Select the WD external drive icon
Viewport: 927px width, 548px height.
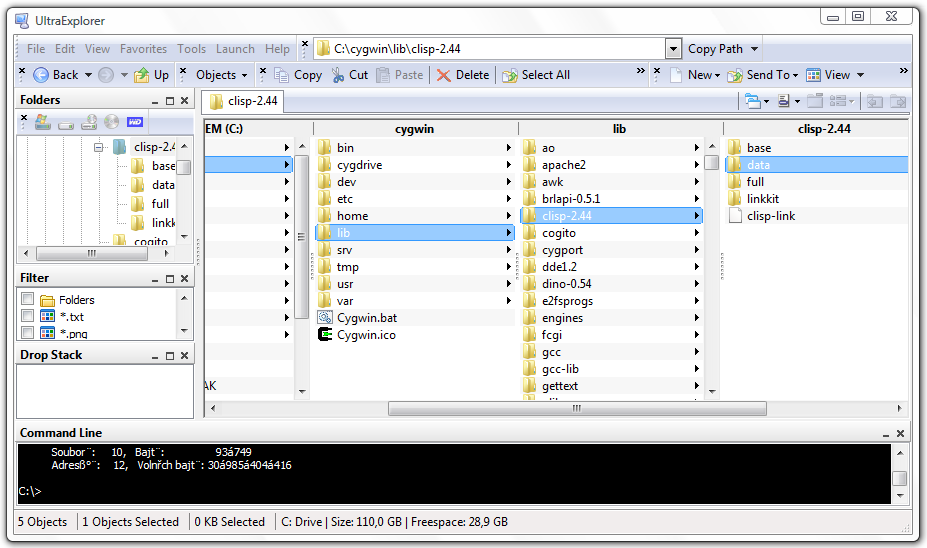tap(135, 122)
